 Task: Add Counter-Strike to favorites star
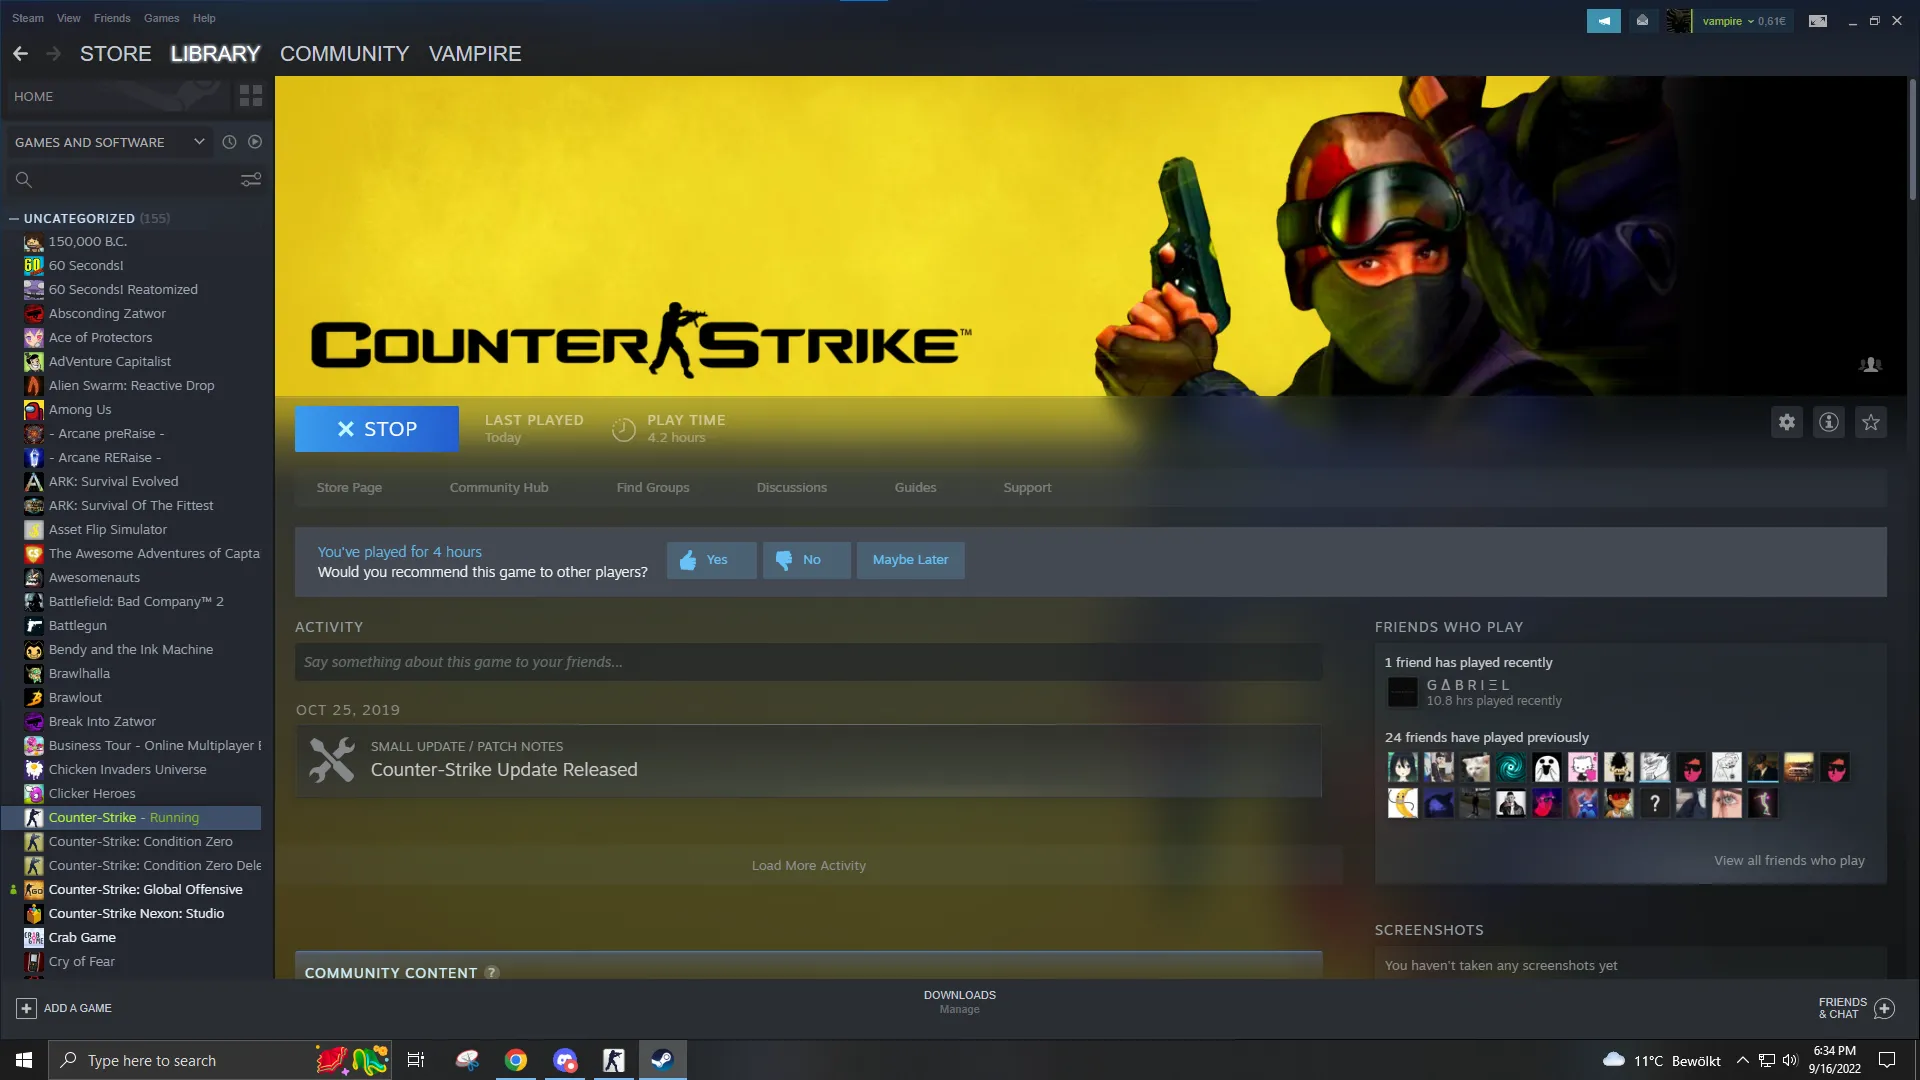[1871, 422]
